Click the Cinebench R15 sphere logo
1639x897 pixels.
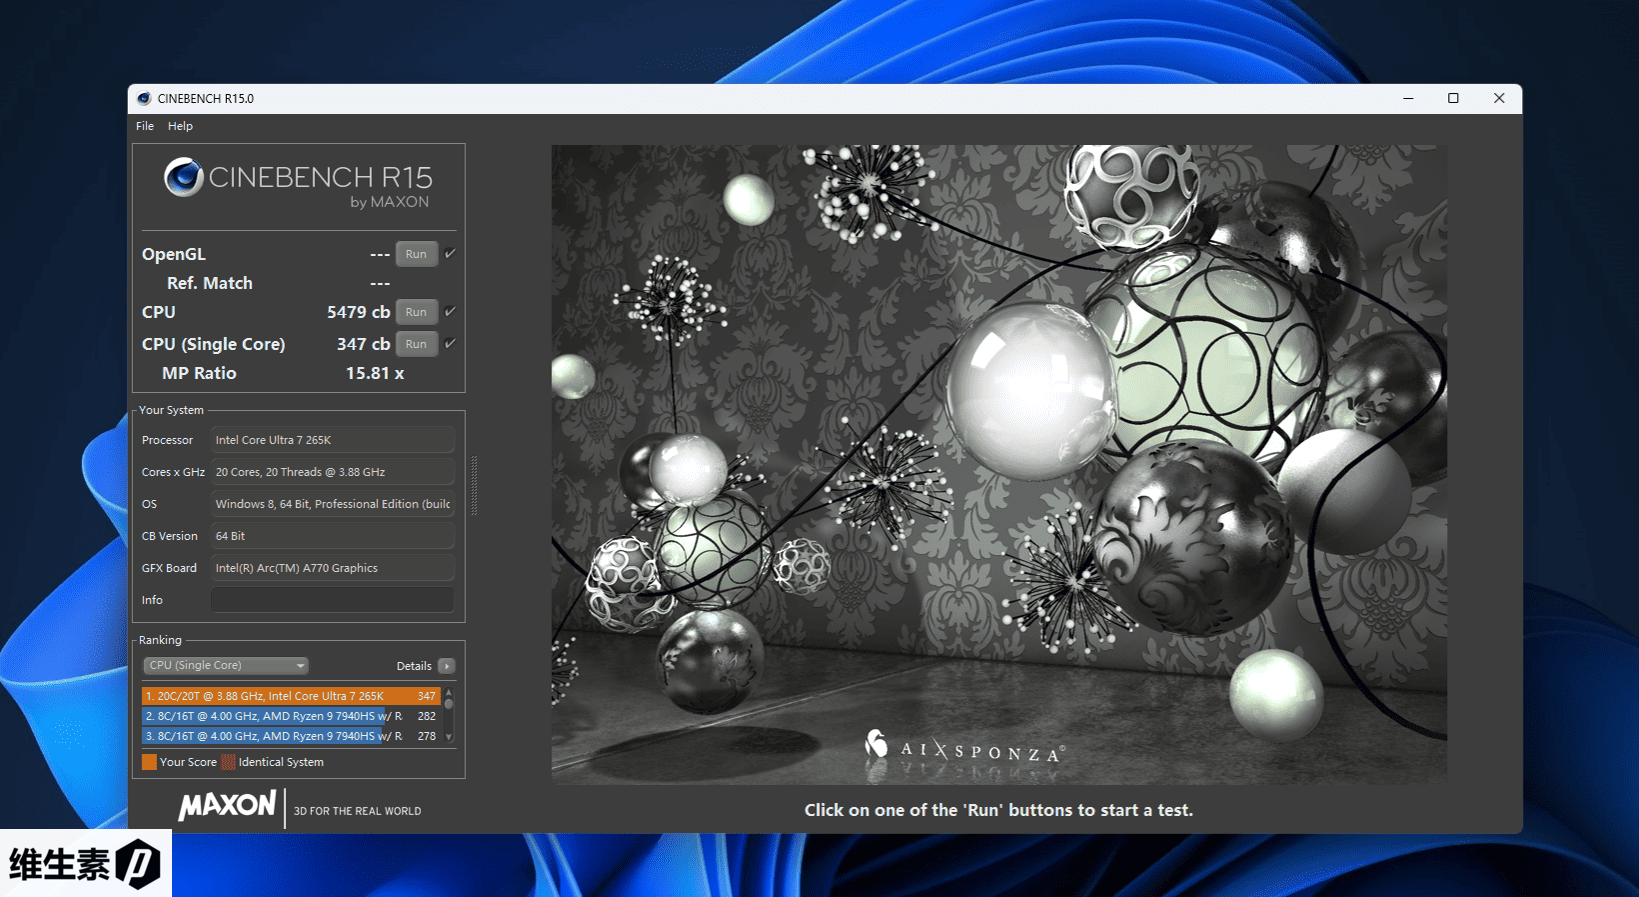pyautogui.click(x=184, y=177)
